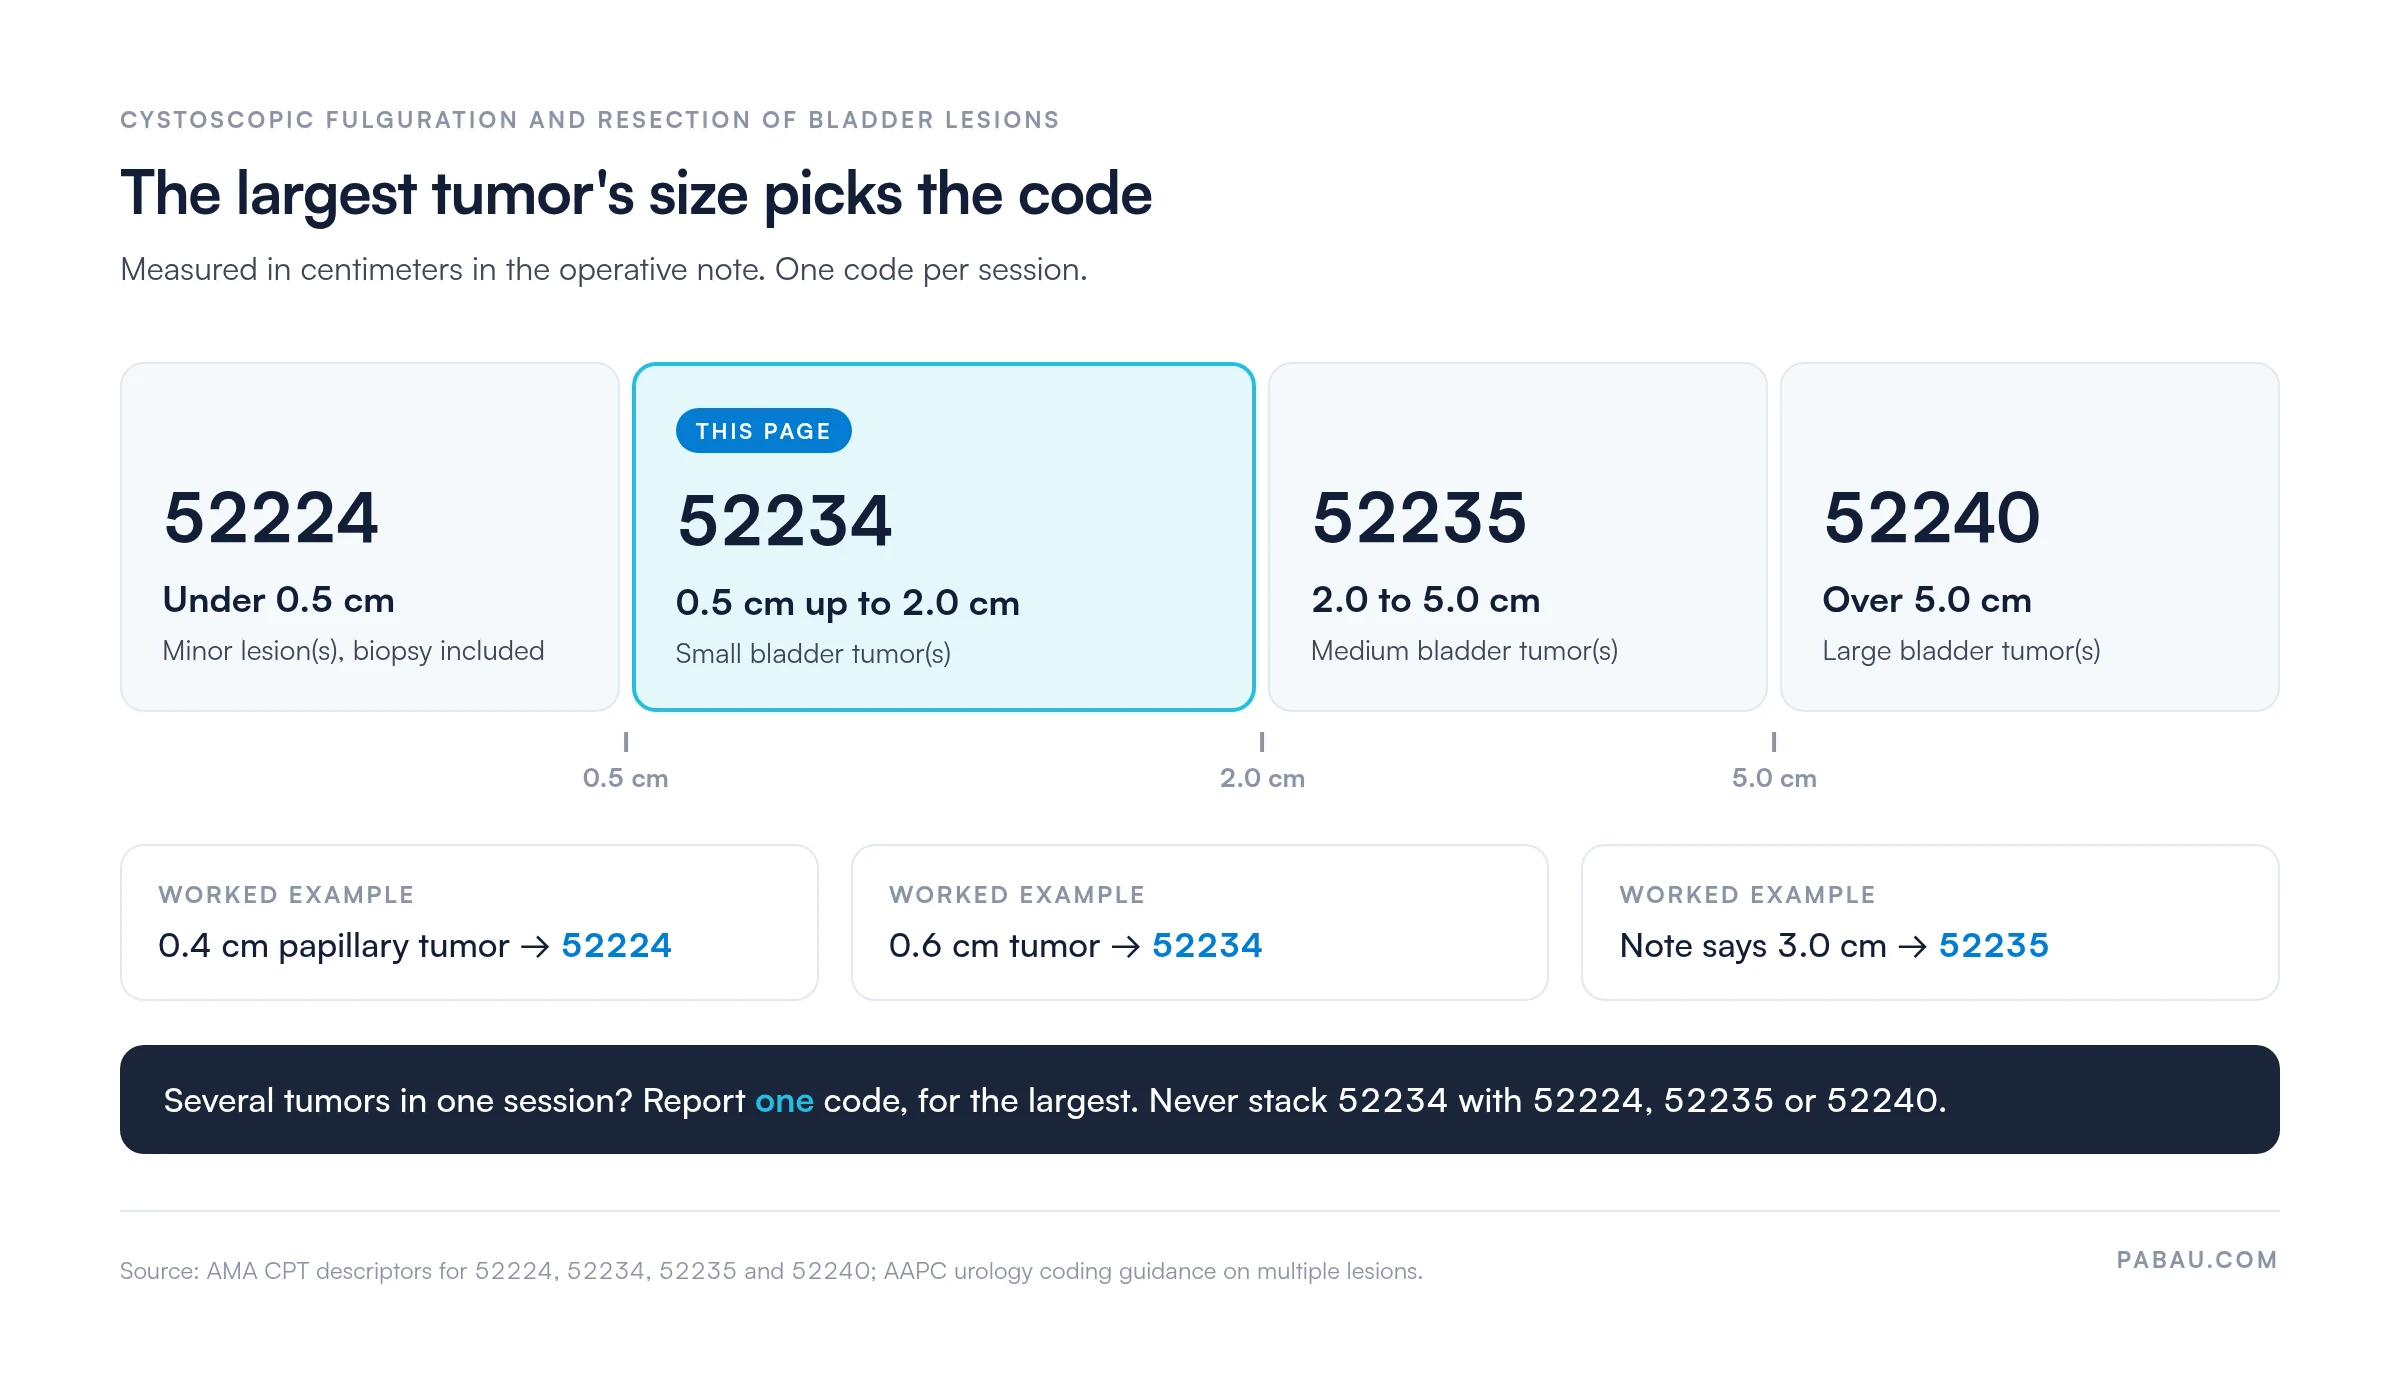Click the arrow after Note says 3.0 cm

coord(1913,946)
